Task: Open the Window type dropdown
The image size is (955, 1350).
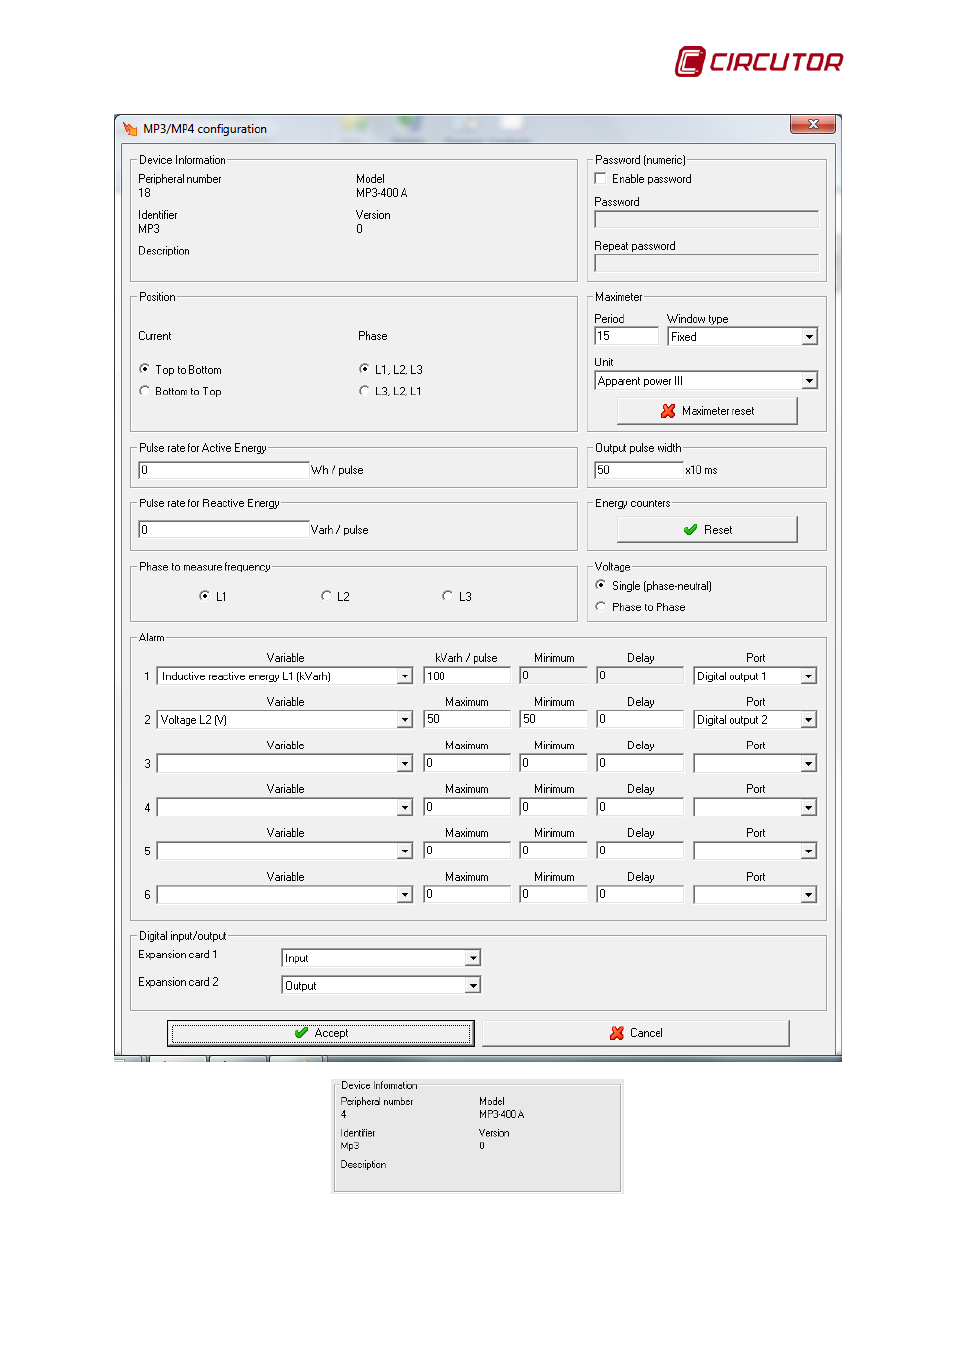Action: tap(809, 337)
